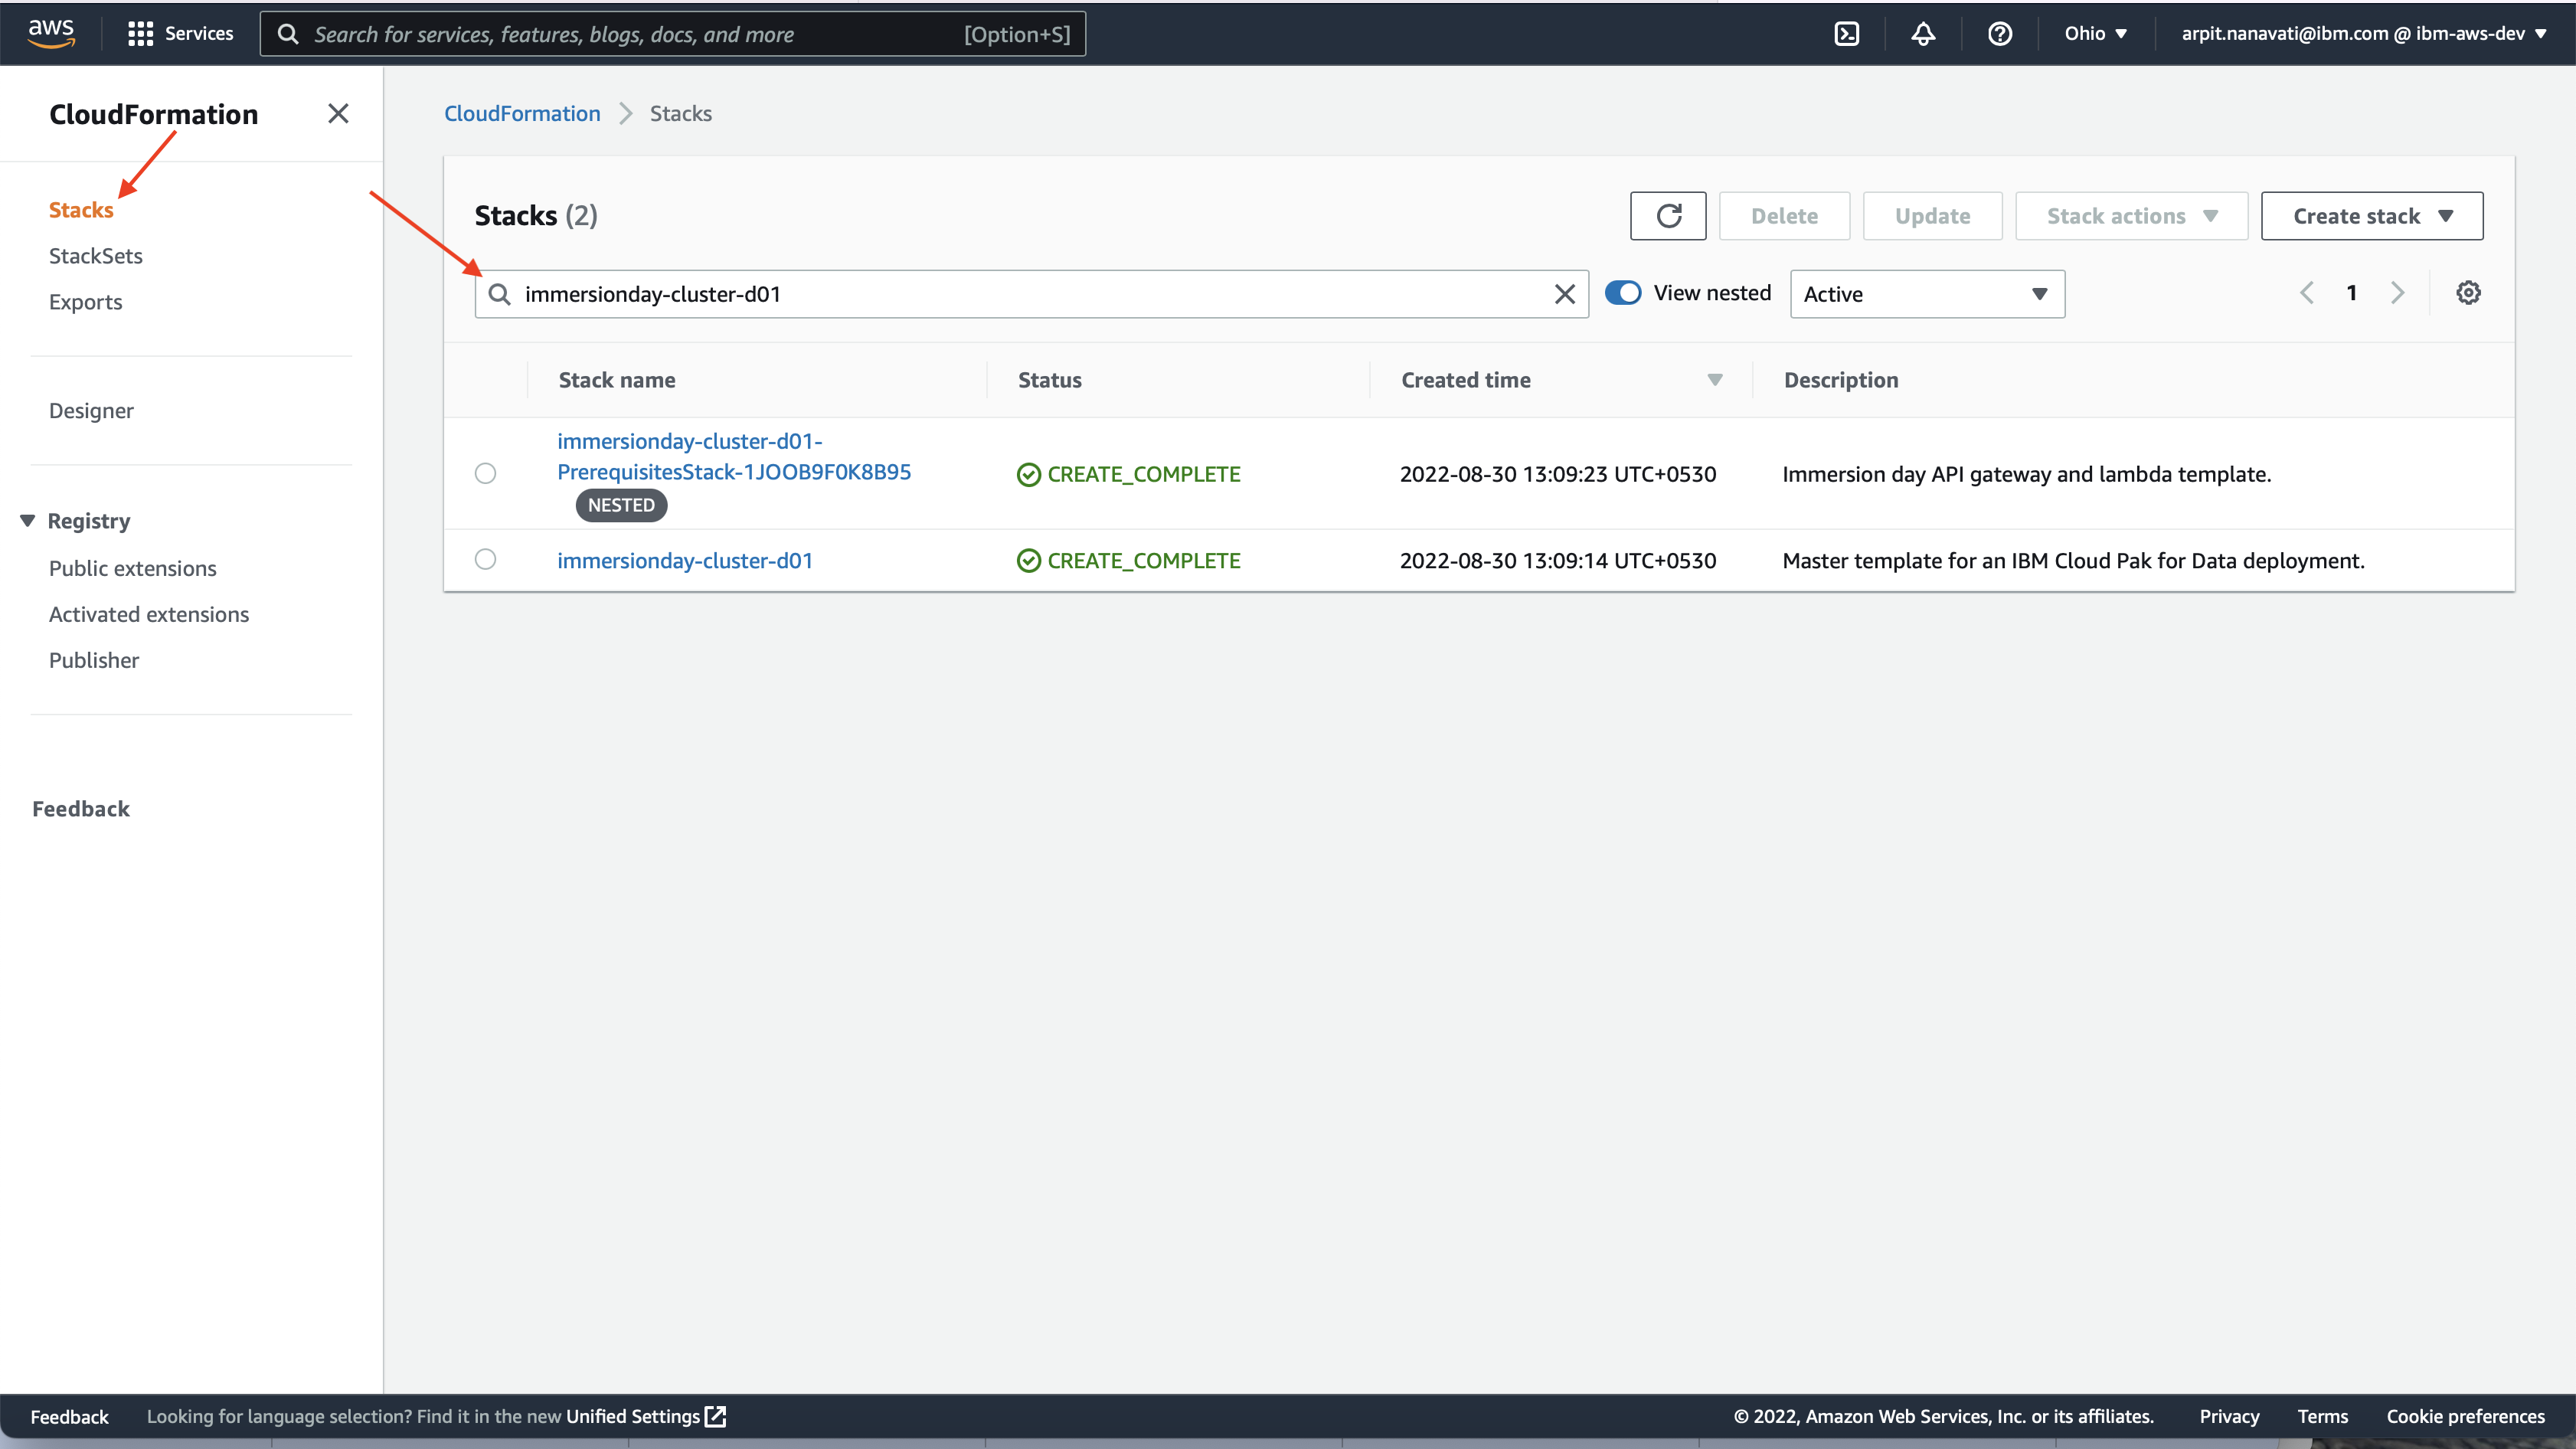Click the Update button
The height and width of the screenshot is (1449, 2576).
tap(1932, 216)
